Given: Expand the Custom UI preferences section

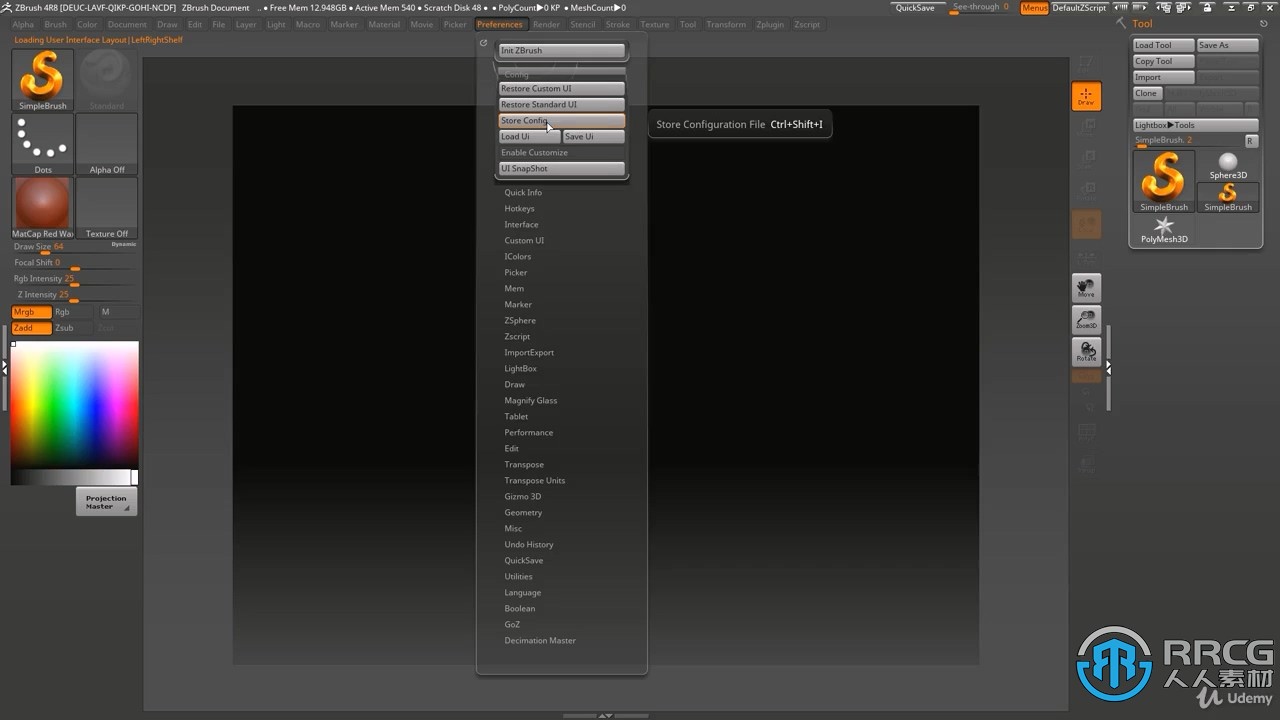Looking at the screenshot, I should click(x=524, y=240).
